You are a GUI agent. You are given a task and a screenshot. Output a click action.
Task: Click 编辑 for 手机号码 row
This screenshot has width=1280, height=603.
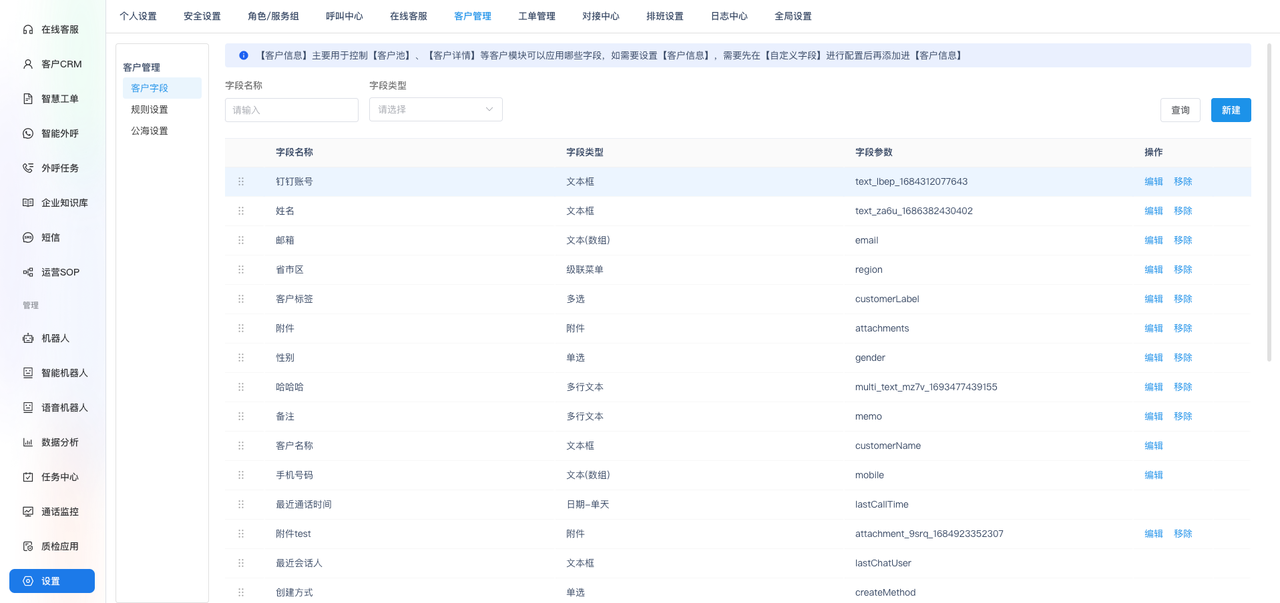(1154, 475)
